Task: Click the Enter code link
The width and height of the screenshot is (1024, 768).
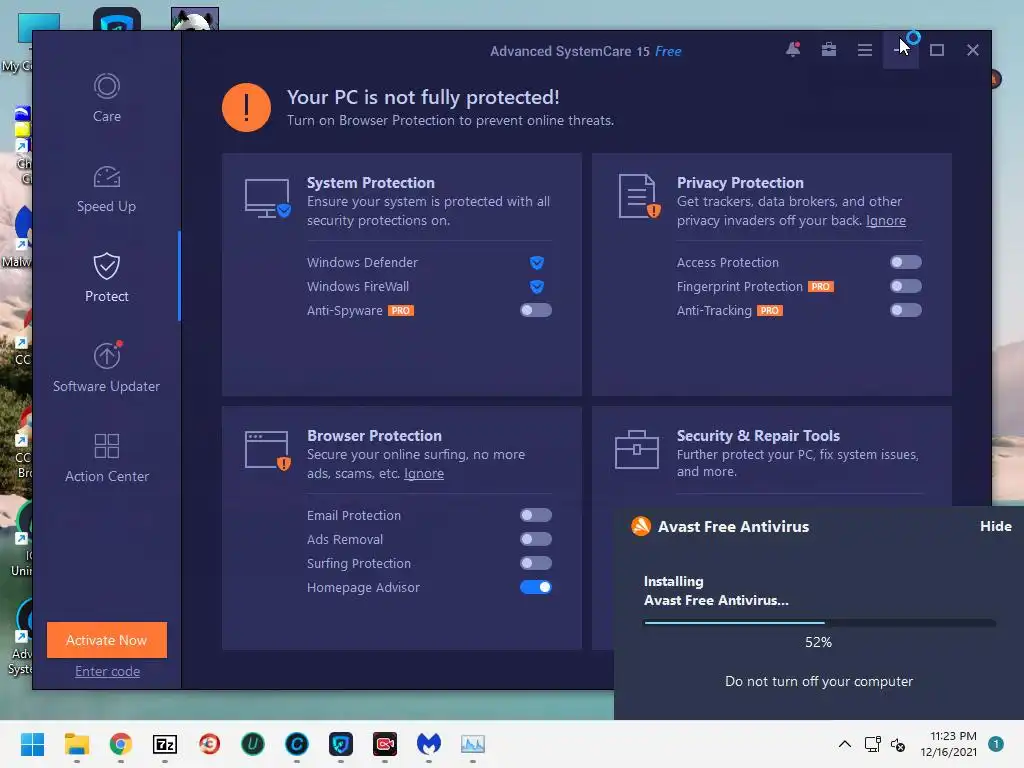Action: [x=107, y=671]
